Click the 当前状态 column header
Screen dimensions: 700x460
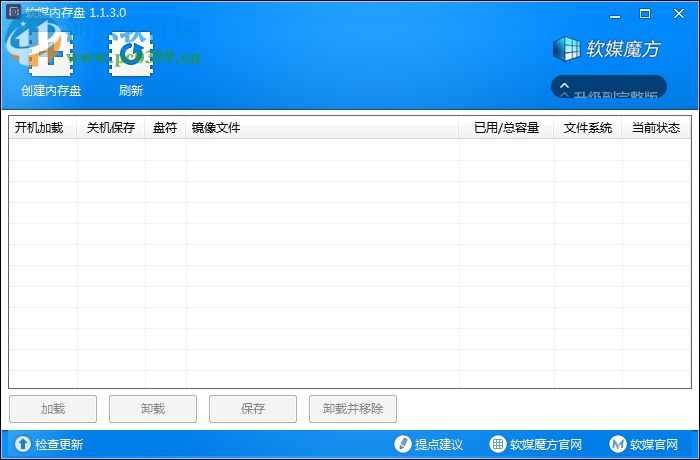[x=656, y=128]
